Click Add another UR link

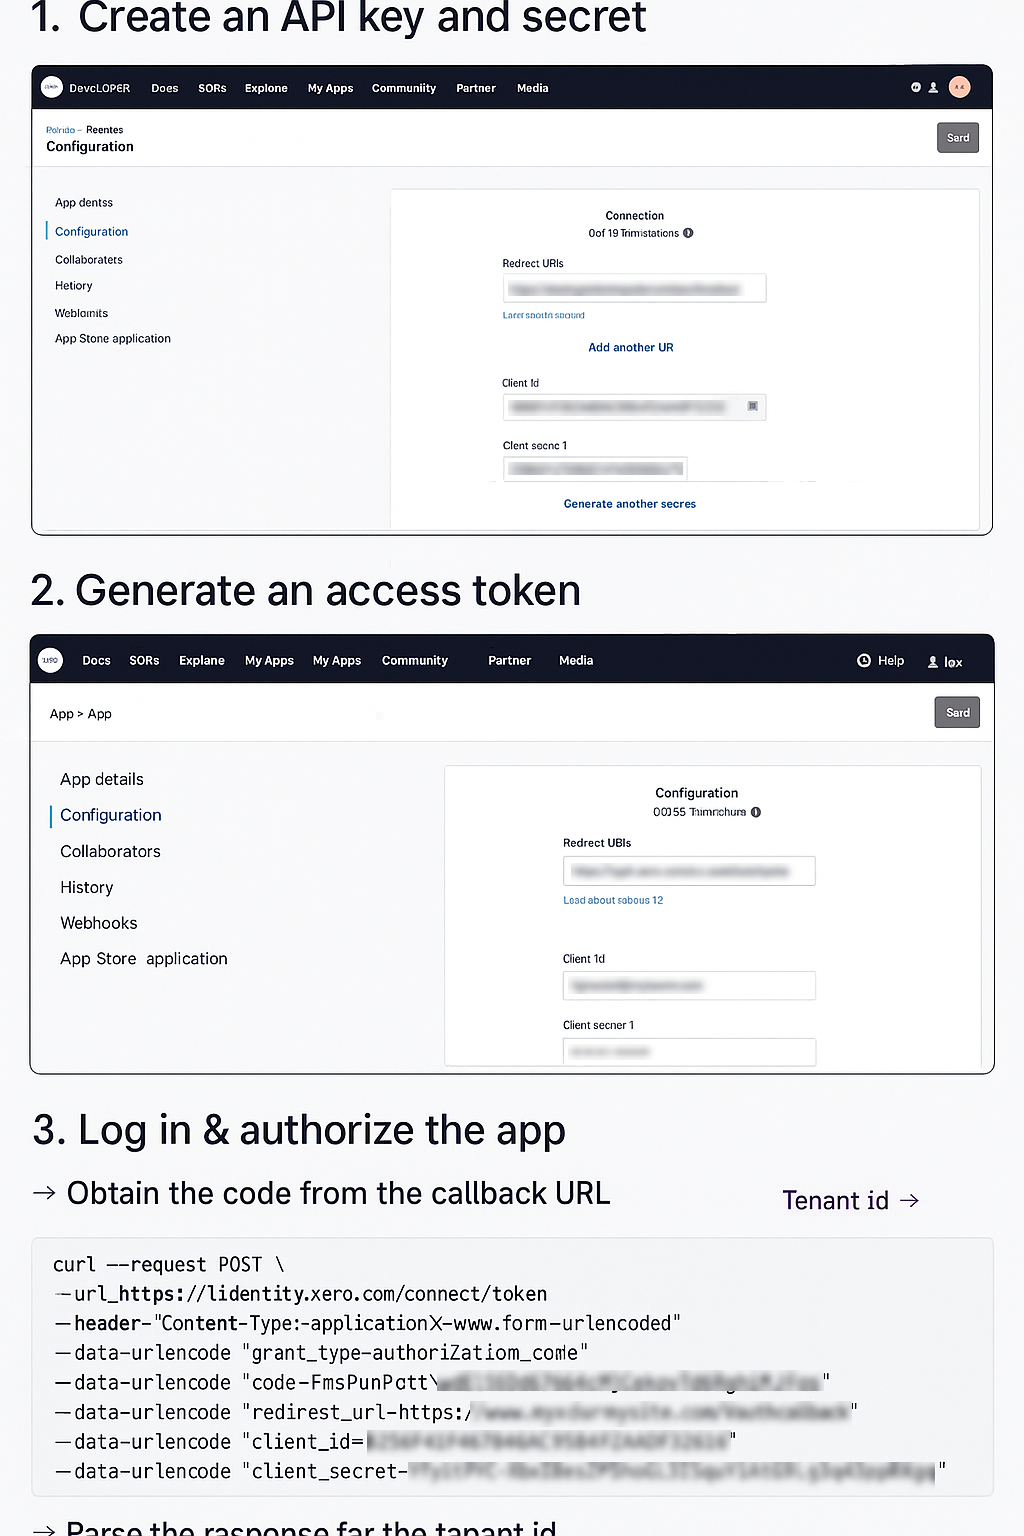coord(631,348)
